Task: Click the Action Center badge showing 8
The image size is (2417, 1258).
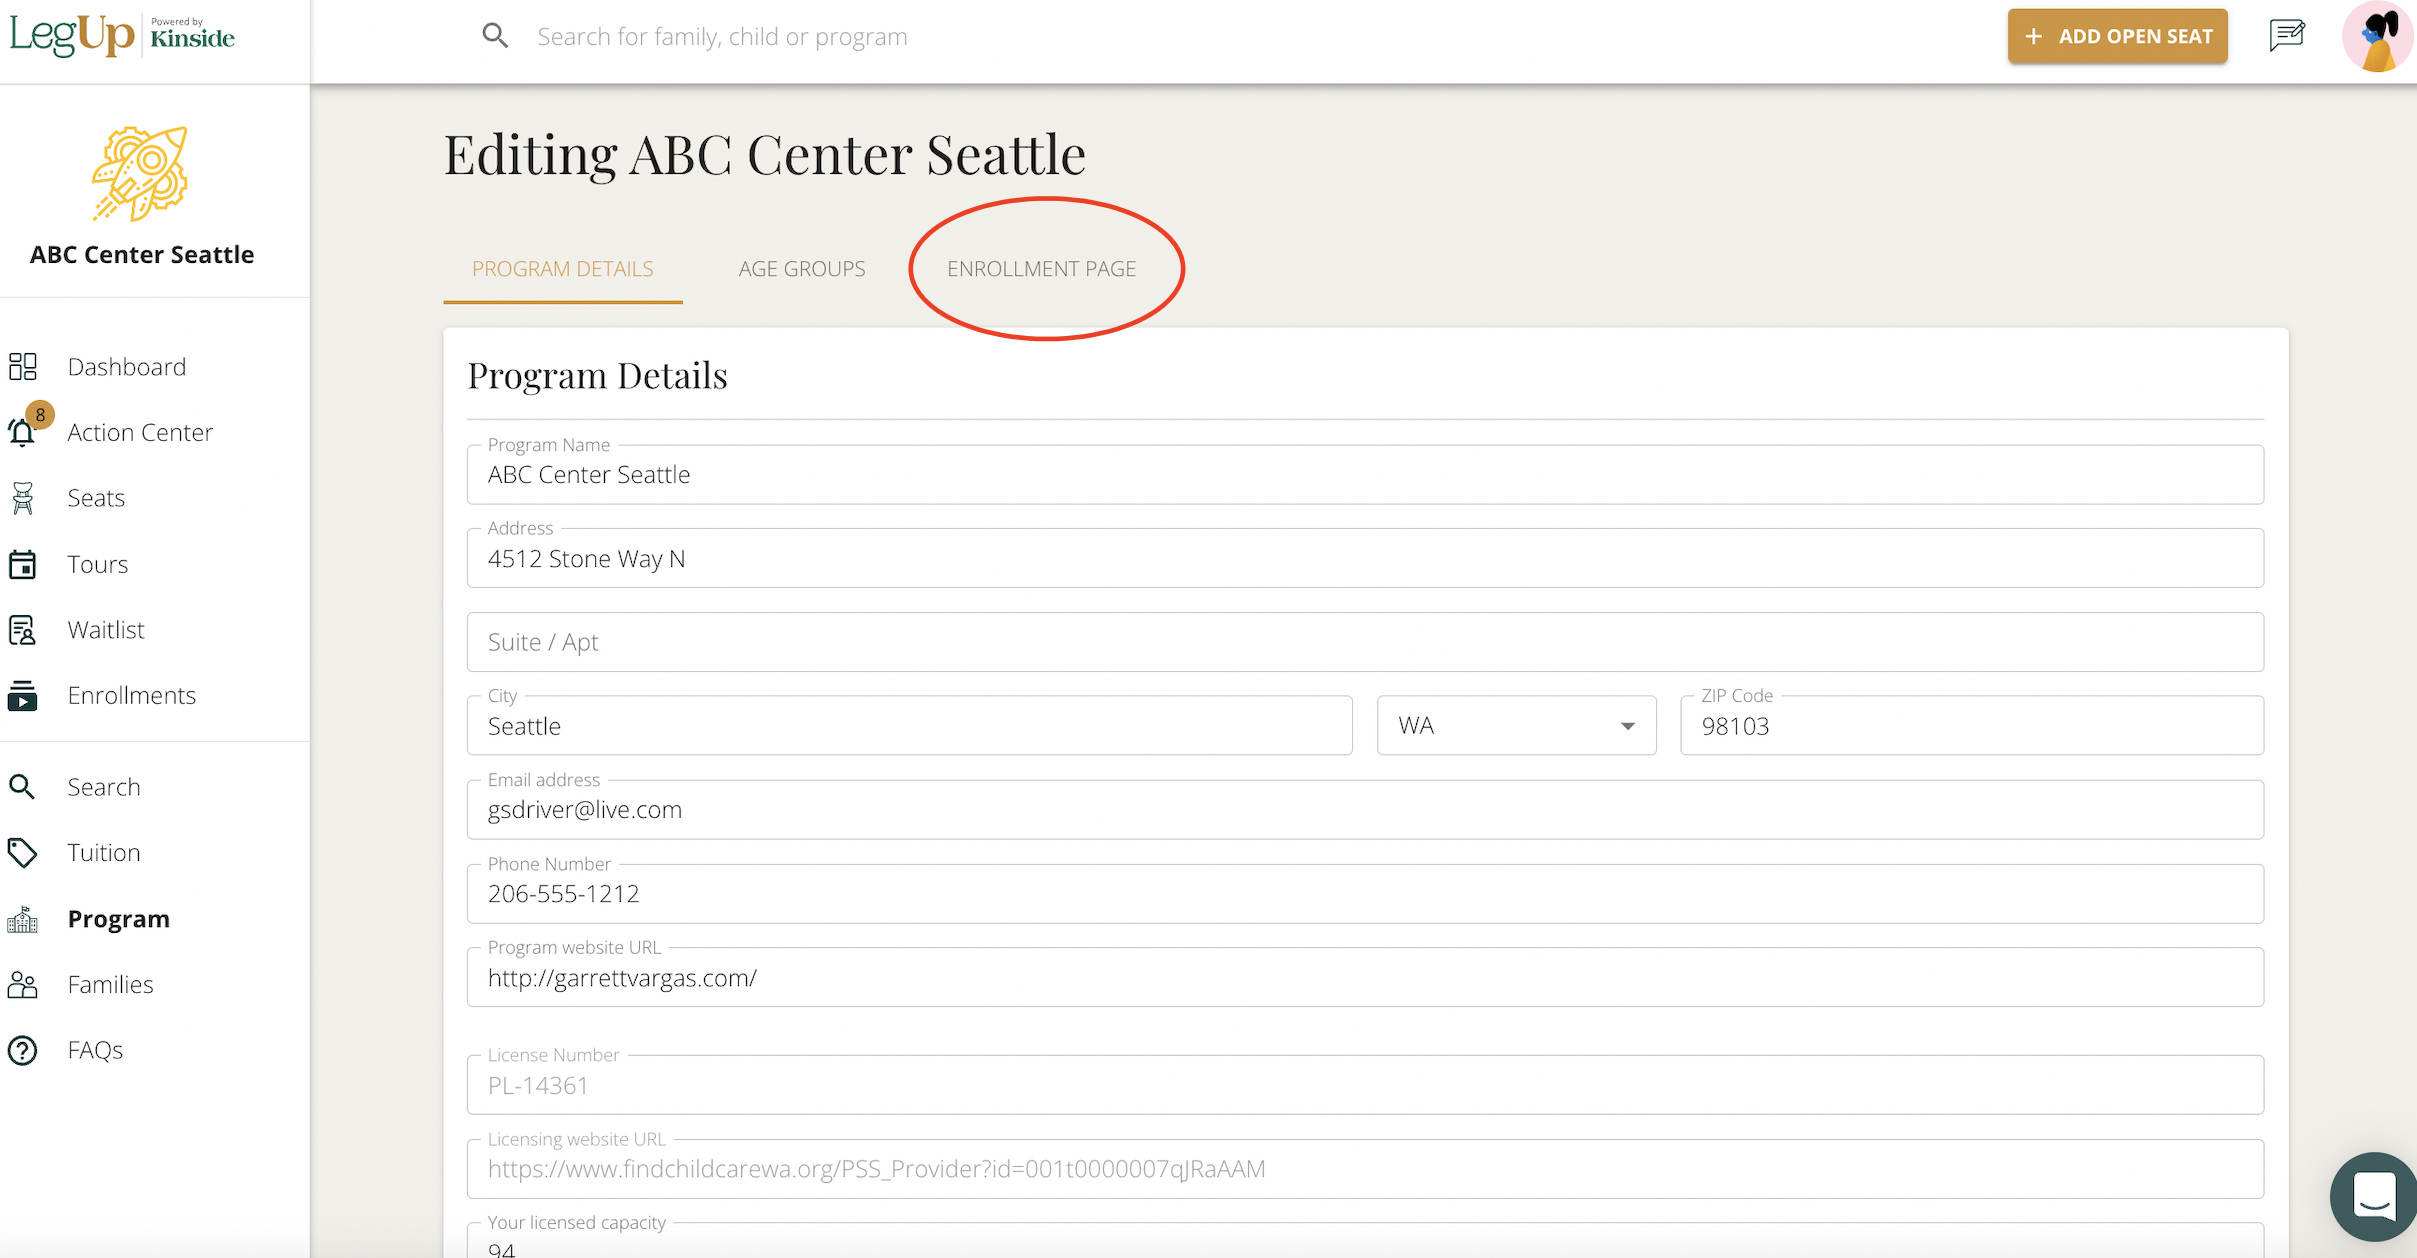Action: [x=40, y=414]
